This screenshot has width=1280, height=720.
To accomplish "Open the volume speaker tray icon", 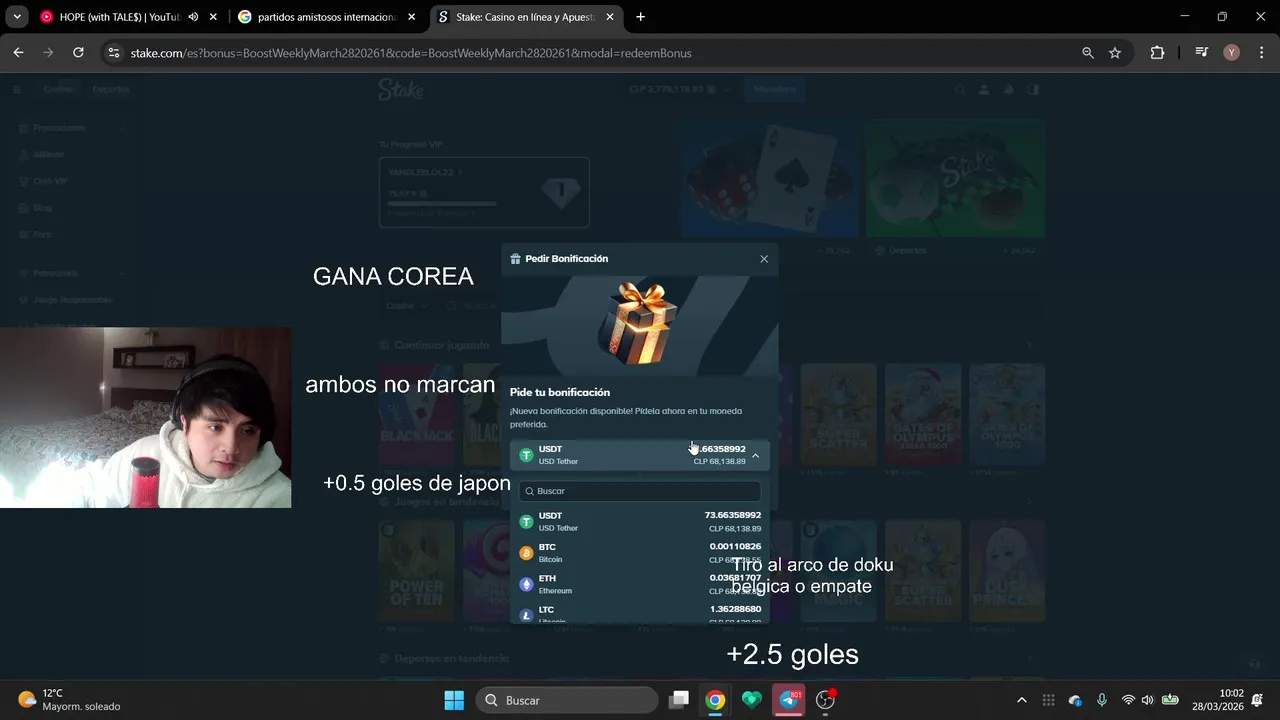I will [1147, 700].
